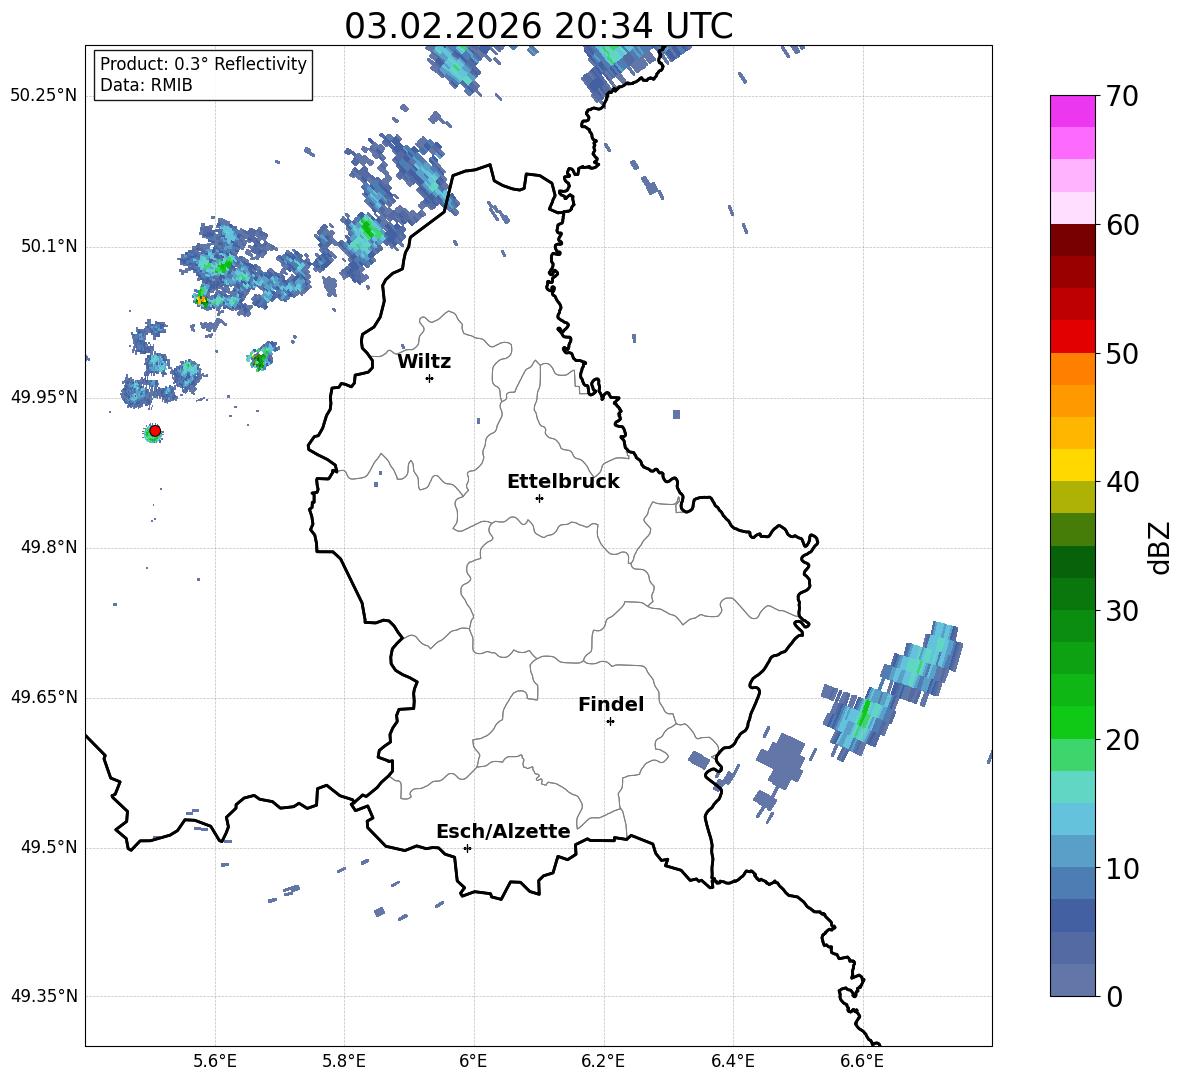The height and width of the screenshot is (1081, 1184).
Task: Click the 6.4°E longitude label
Action: click(x=732, y=1061)
